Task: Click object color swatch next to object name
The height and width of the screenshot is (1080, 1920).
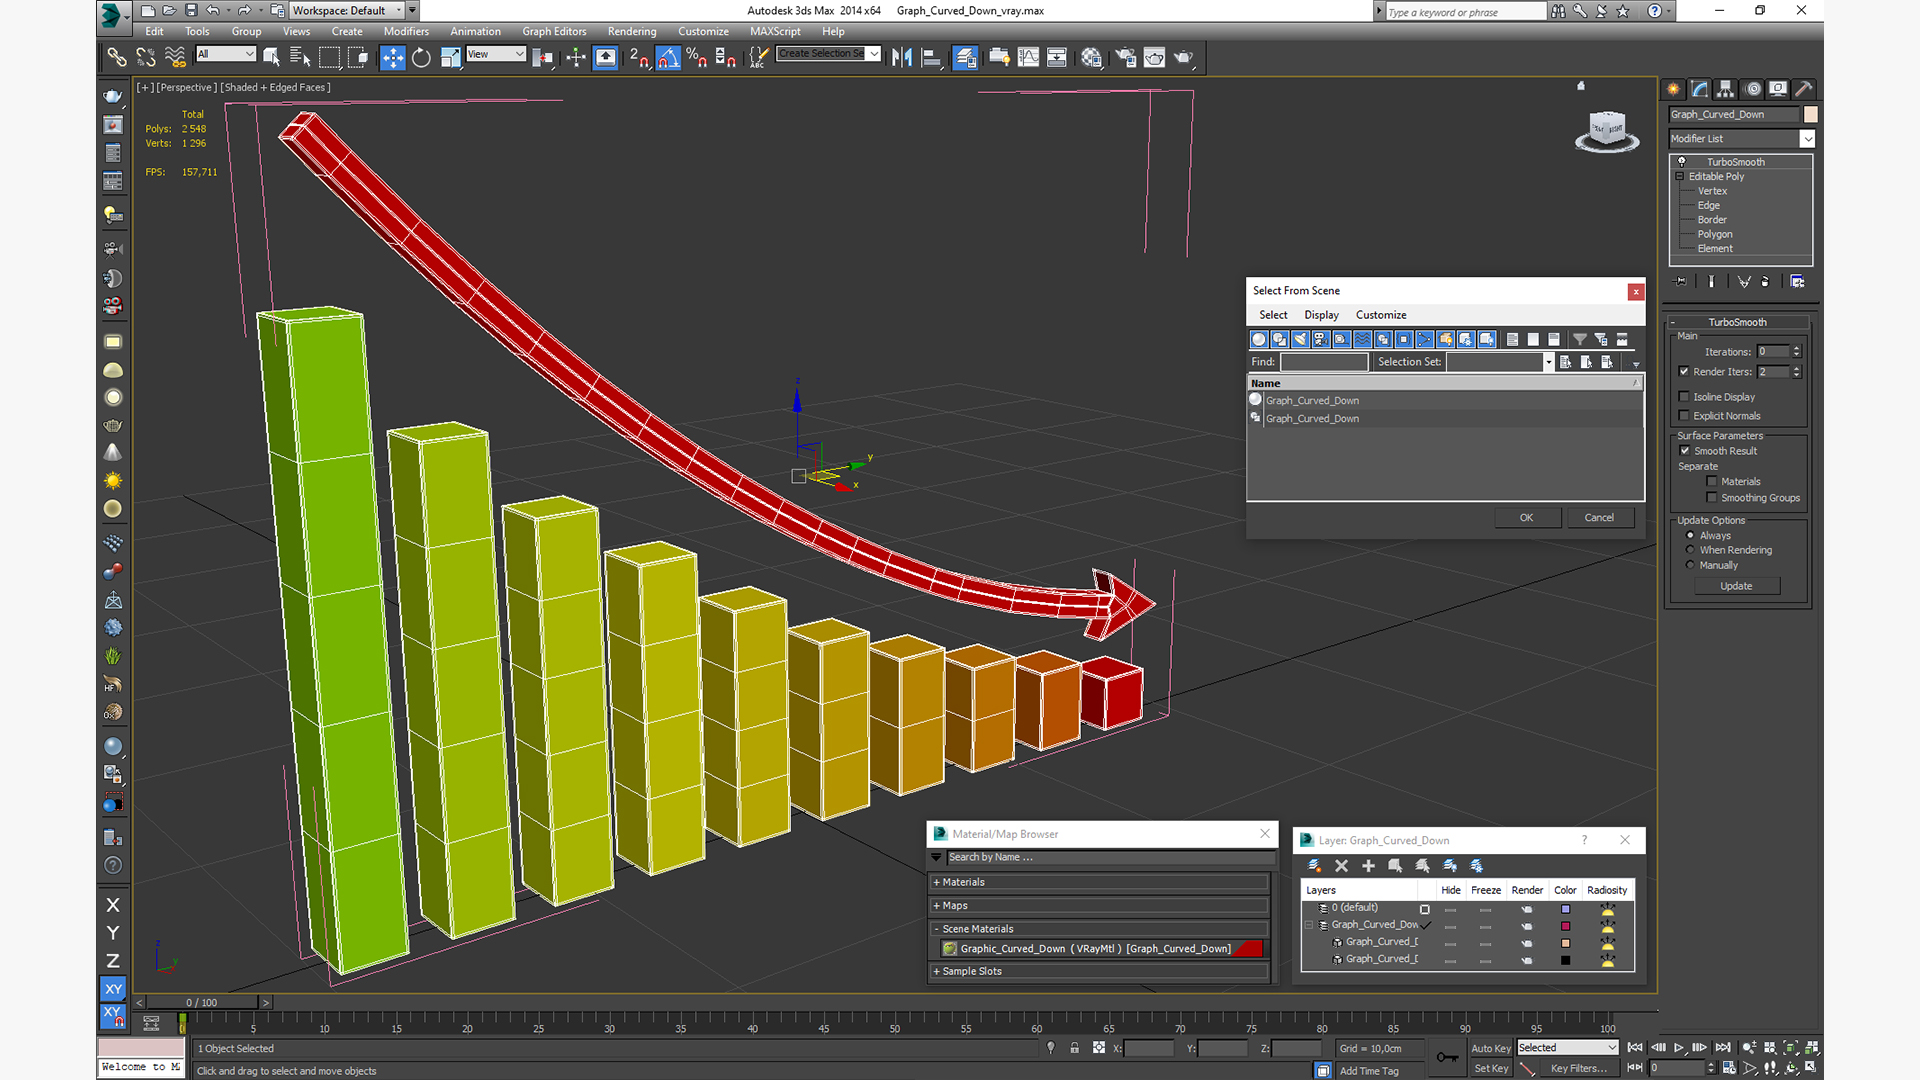Action: click(x=1810, y=115)
